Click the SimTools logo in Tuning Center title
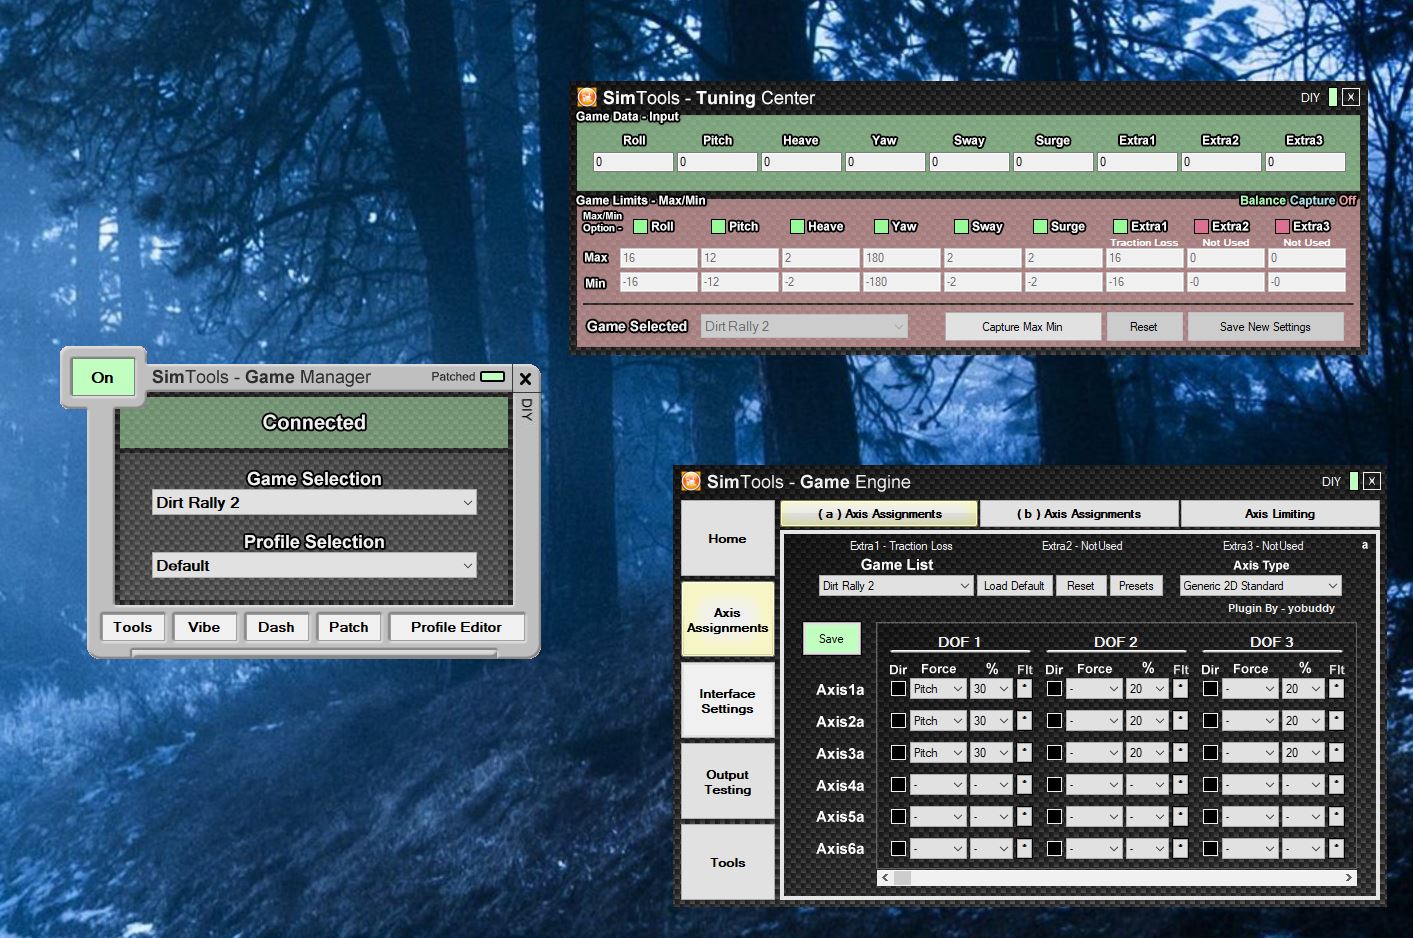This screenshot has width=1413, height=938. 587,97
